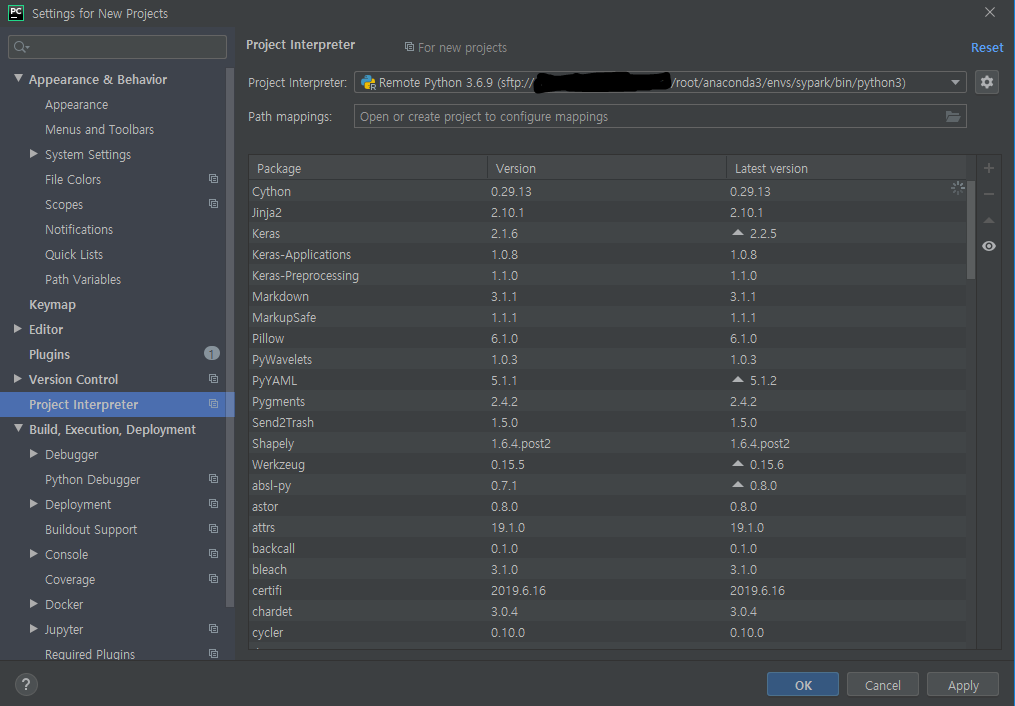Sort by the Package column header
1015x706 pixels.
[368, 168]
